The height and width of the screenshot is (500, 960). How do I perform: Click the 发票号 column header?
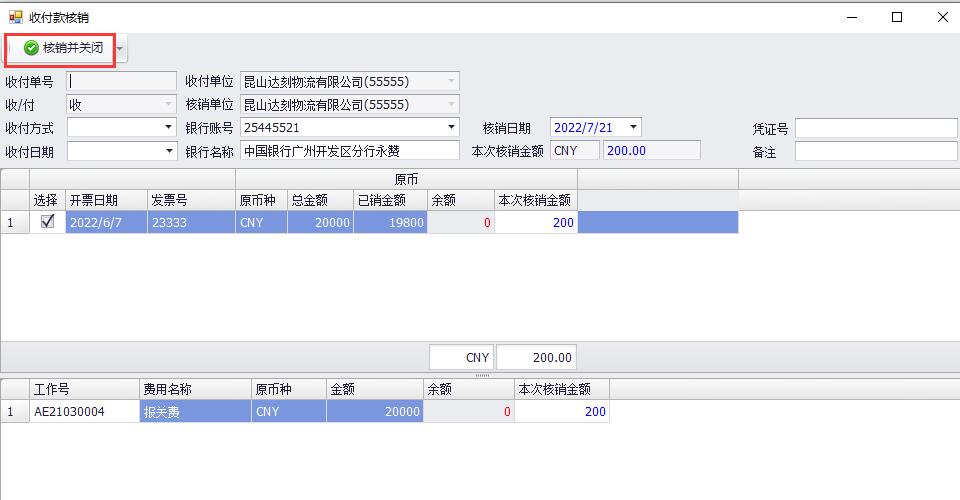(x=191, y=200)
